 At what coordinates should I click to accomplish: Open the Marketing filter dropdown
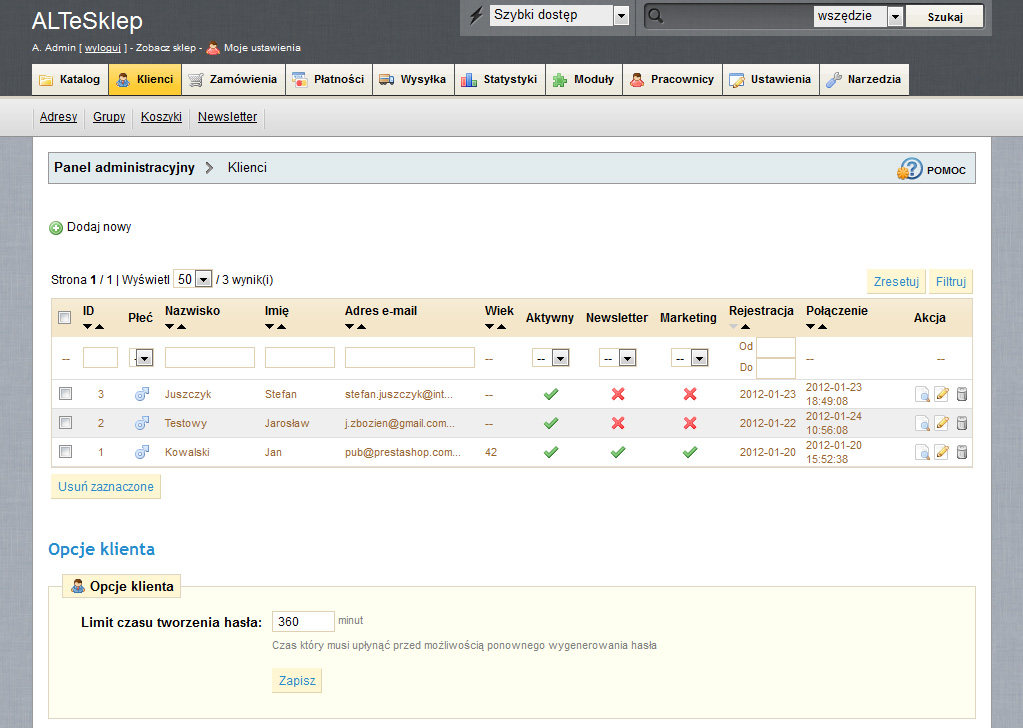(690, 357)
